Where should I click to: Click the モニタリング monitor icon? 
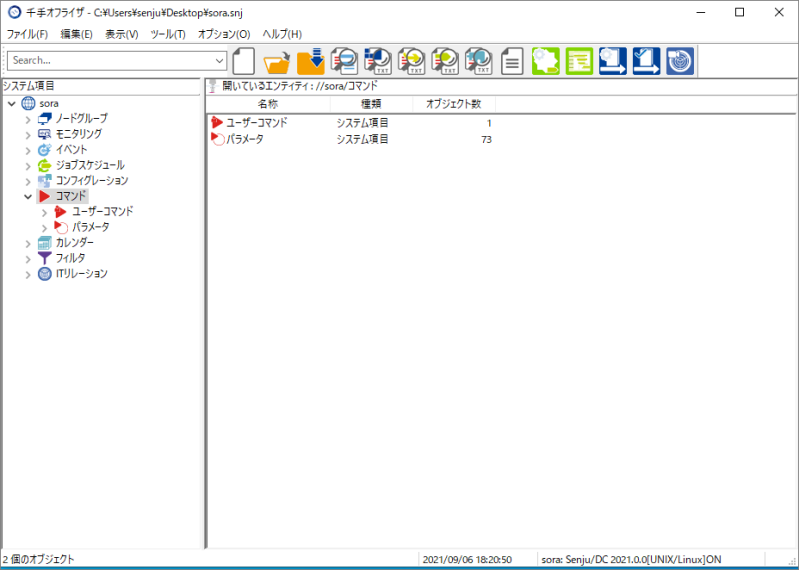(x=45, y=134)
